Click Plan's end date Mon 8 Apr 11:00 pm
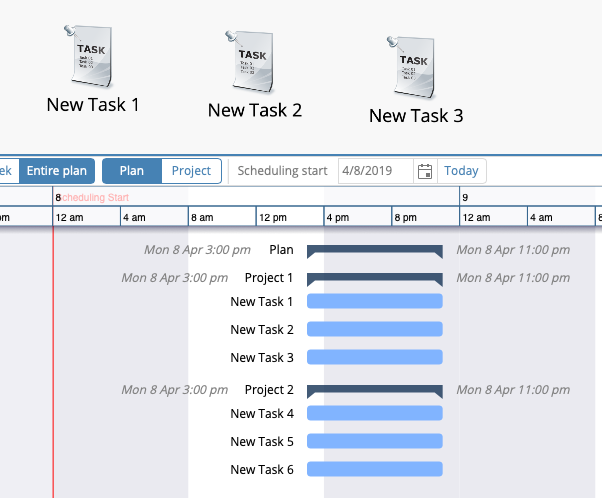Image resolution: width=602 pixels, height=498 pixels. tap(513, 250)
